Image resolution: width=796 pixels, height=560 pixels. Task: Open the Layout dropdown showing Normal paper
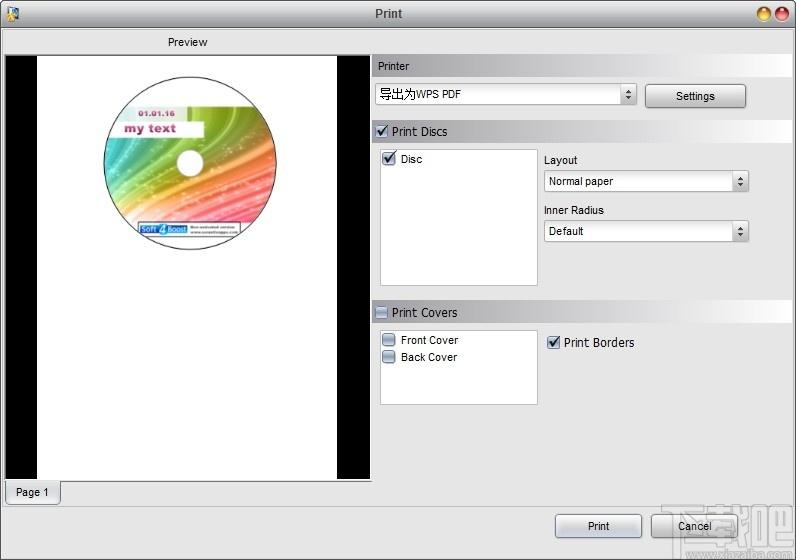pos(646,181)
